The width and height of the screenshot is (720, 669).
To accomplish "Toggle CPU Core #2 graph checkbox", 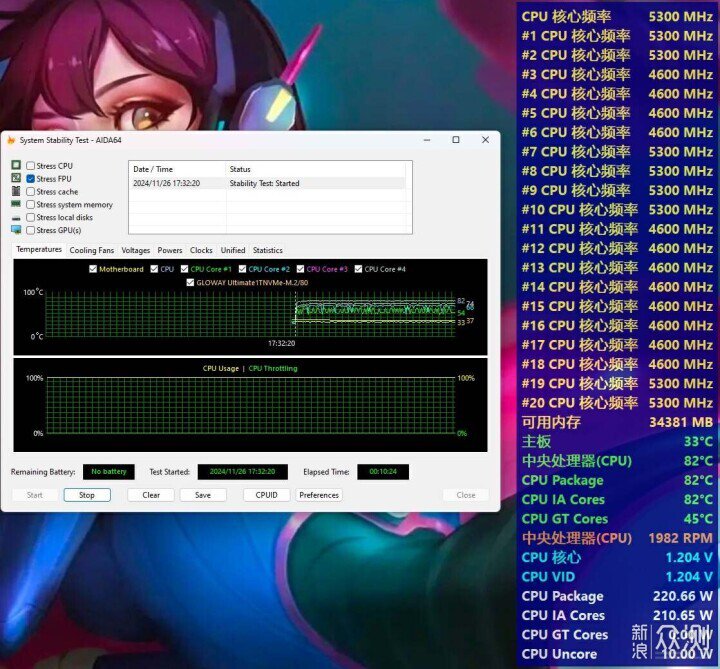I will (x=242, y=269).
